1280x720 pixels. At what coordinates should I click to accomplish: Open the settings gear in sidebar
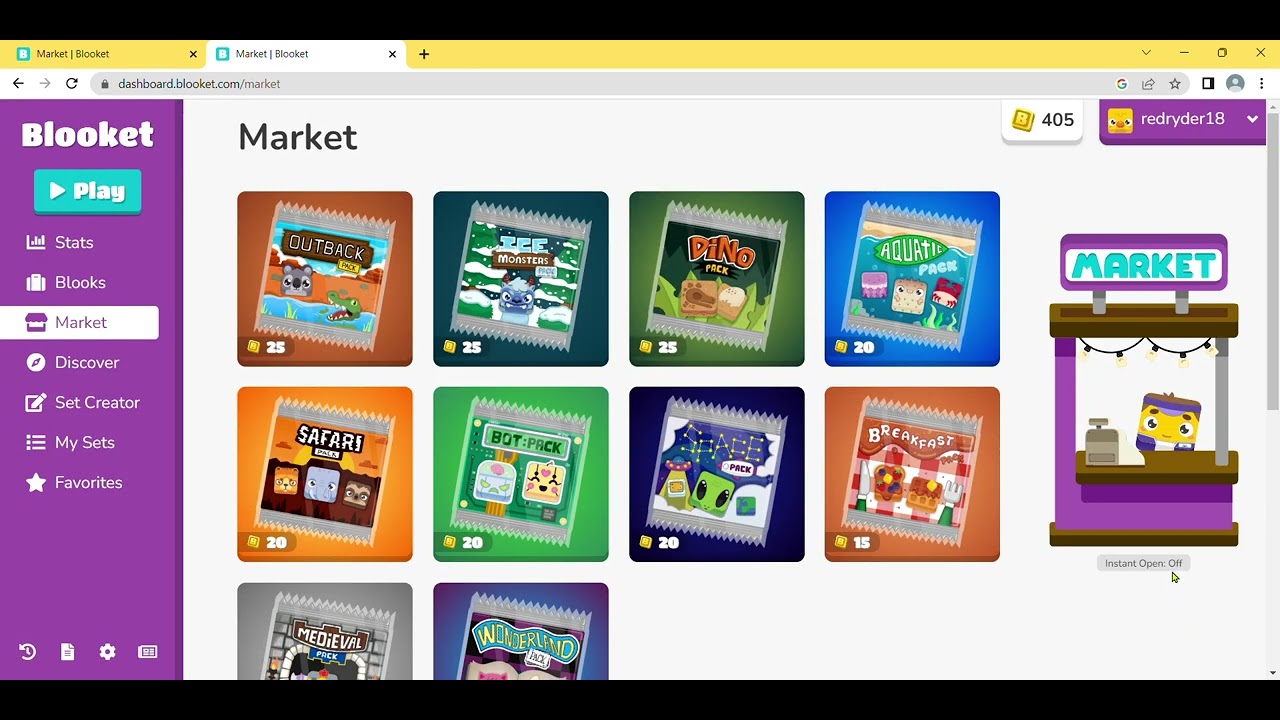[x=107, y=652]
